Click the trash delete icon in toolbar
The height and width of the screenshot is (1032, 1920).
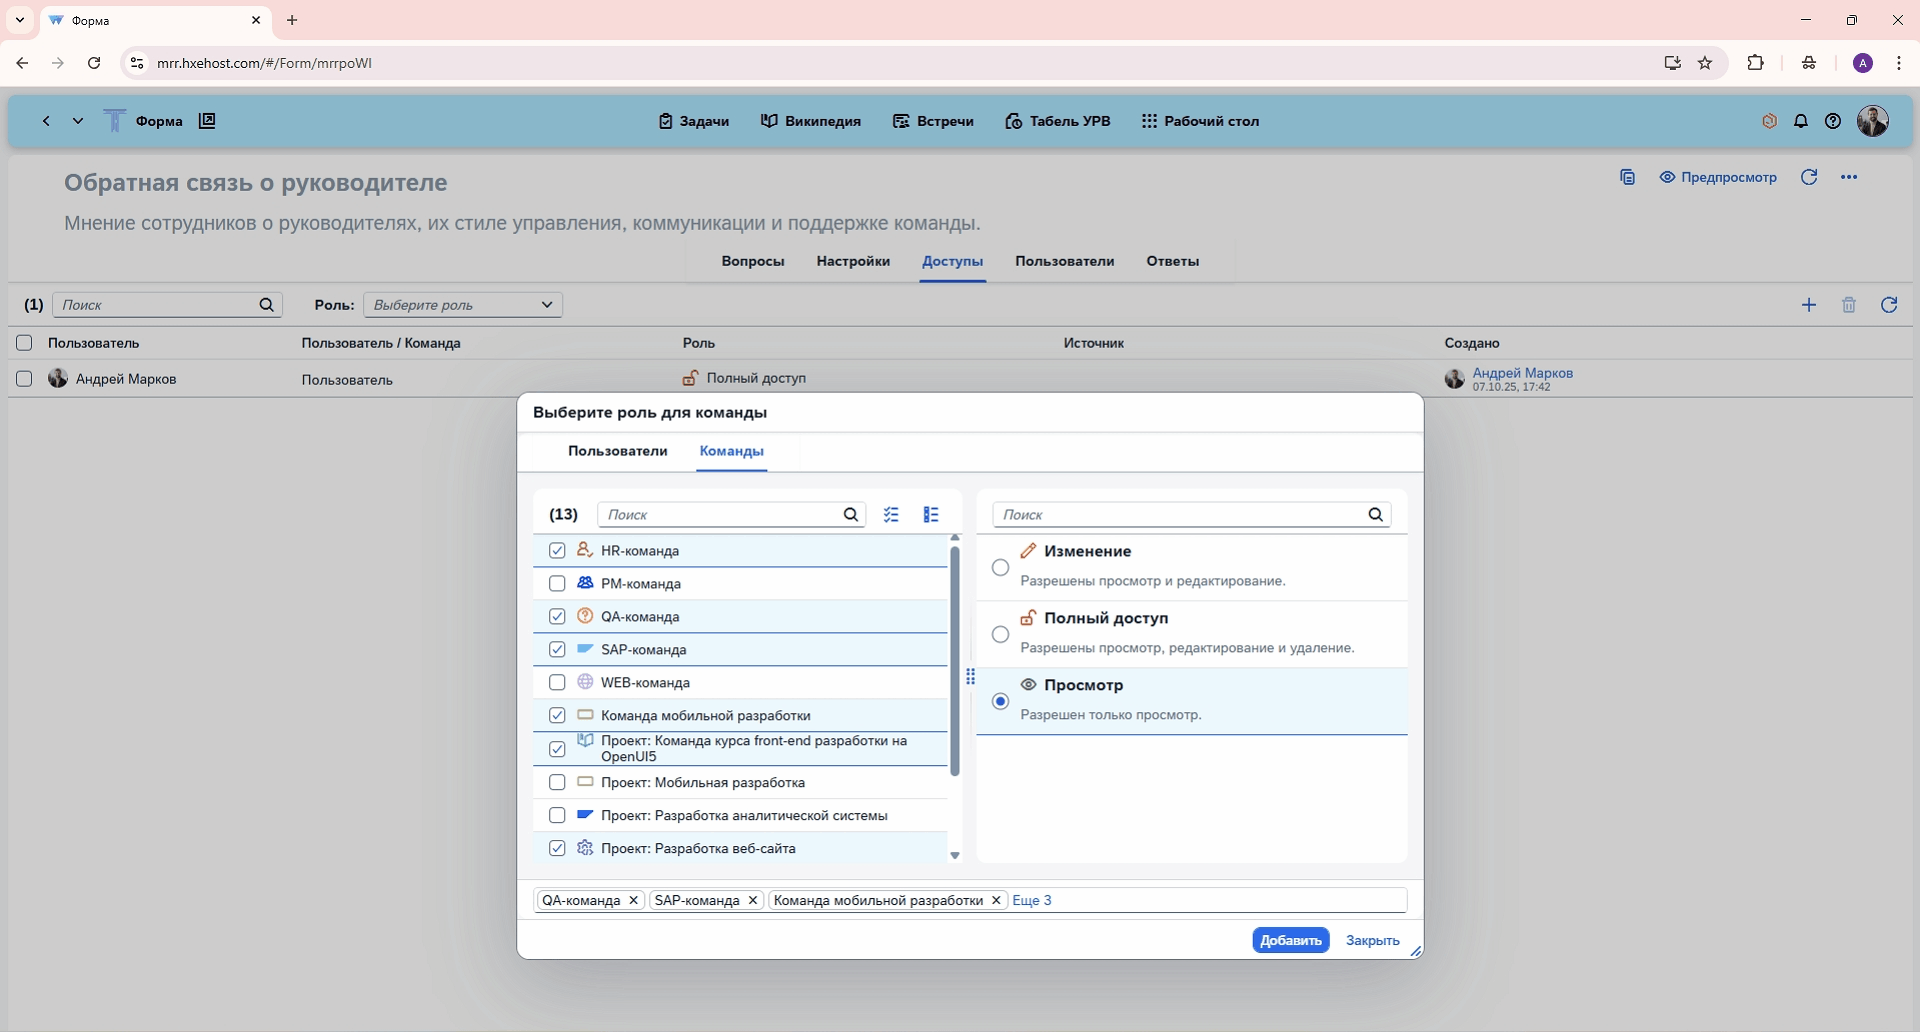click(1848, 305)
